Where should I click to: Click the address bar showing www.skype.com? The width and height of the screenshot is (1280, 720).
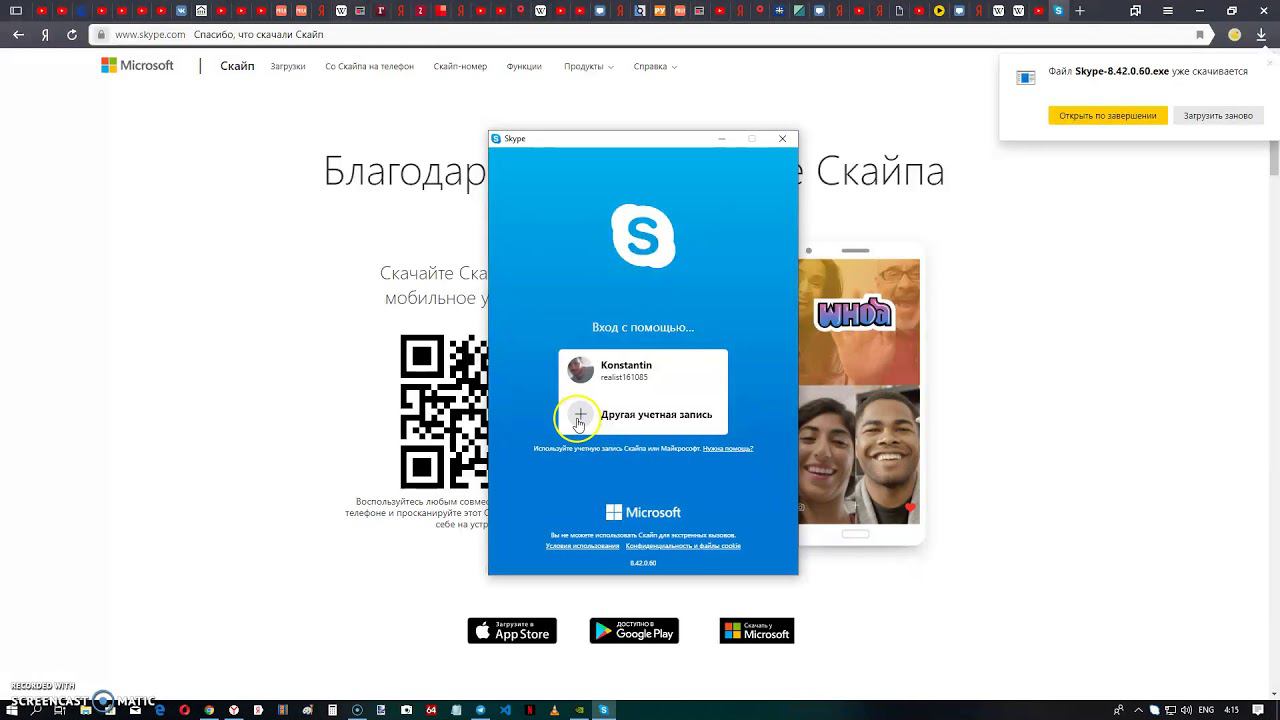point(650,34)
